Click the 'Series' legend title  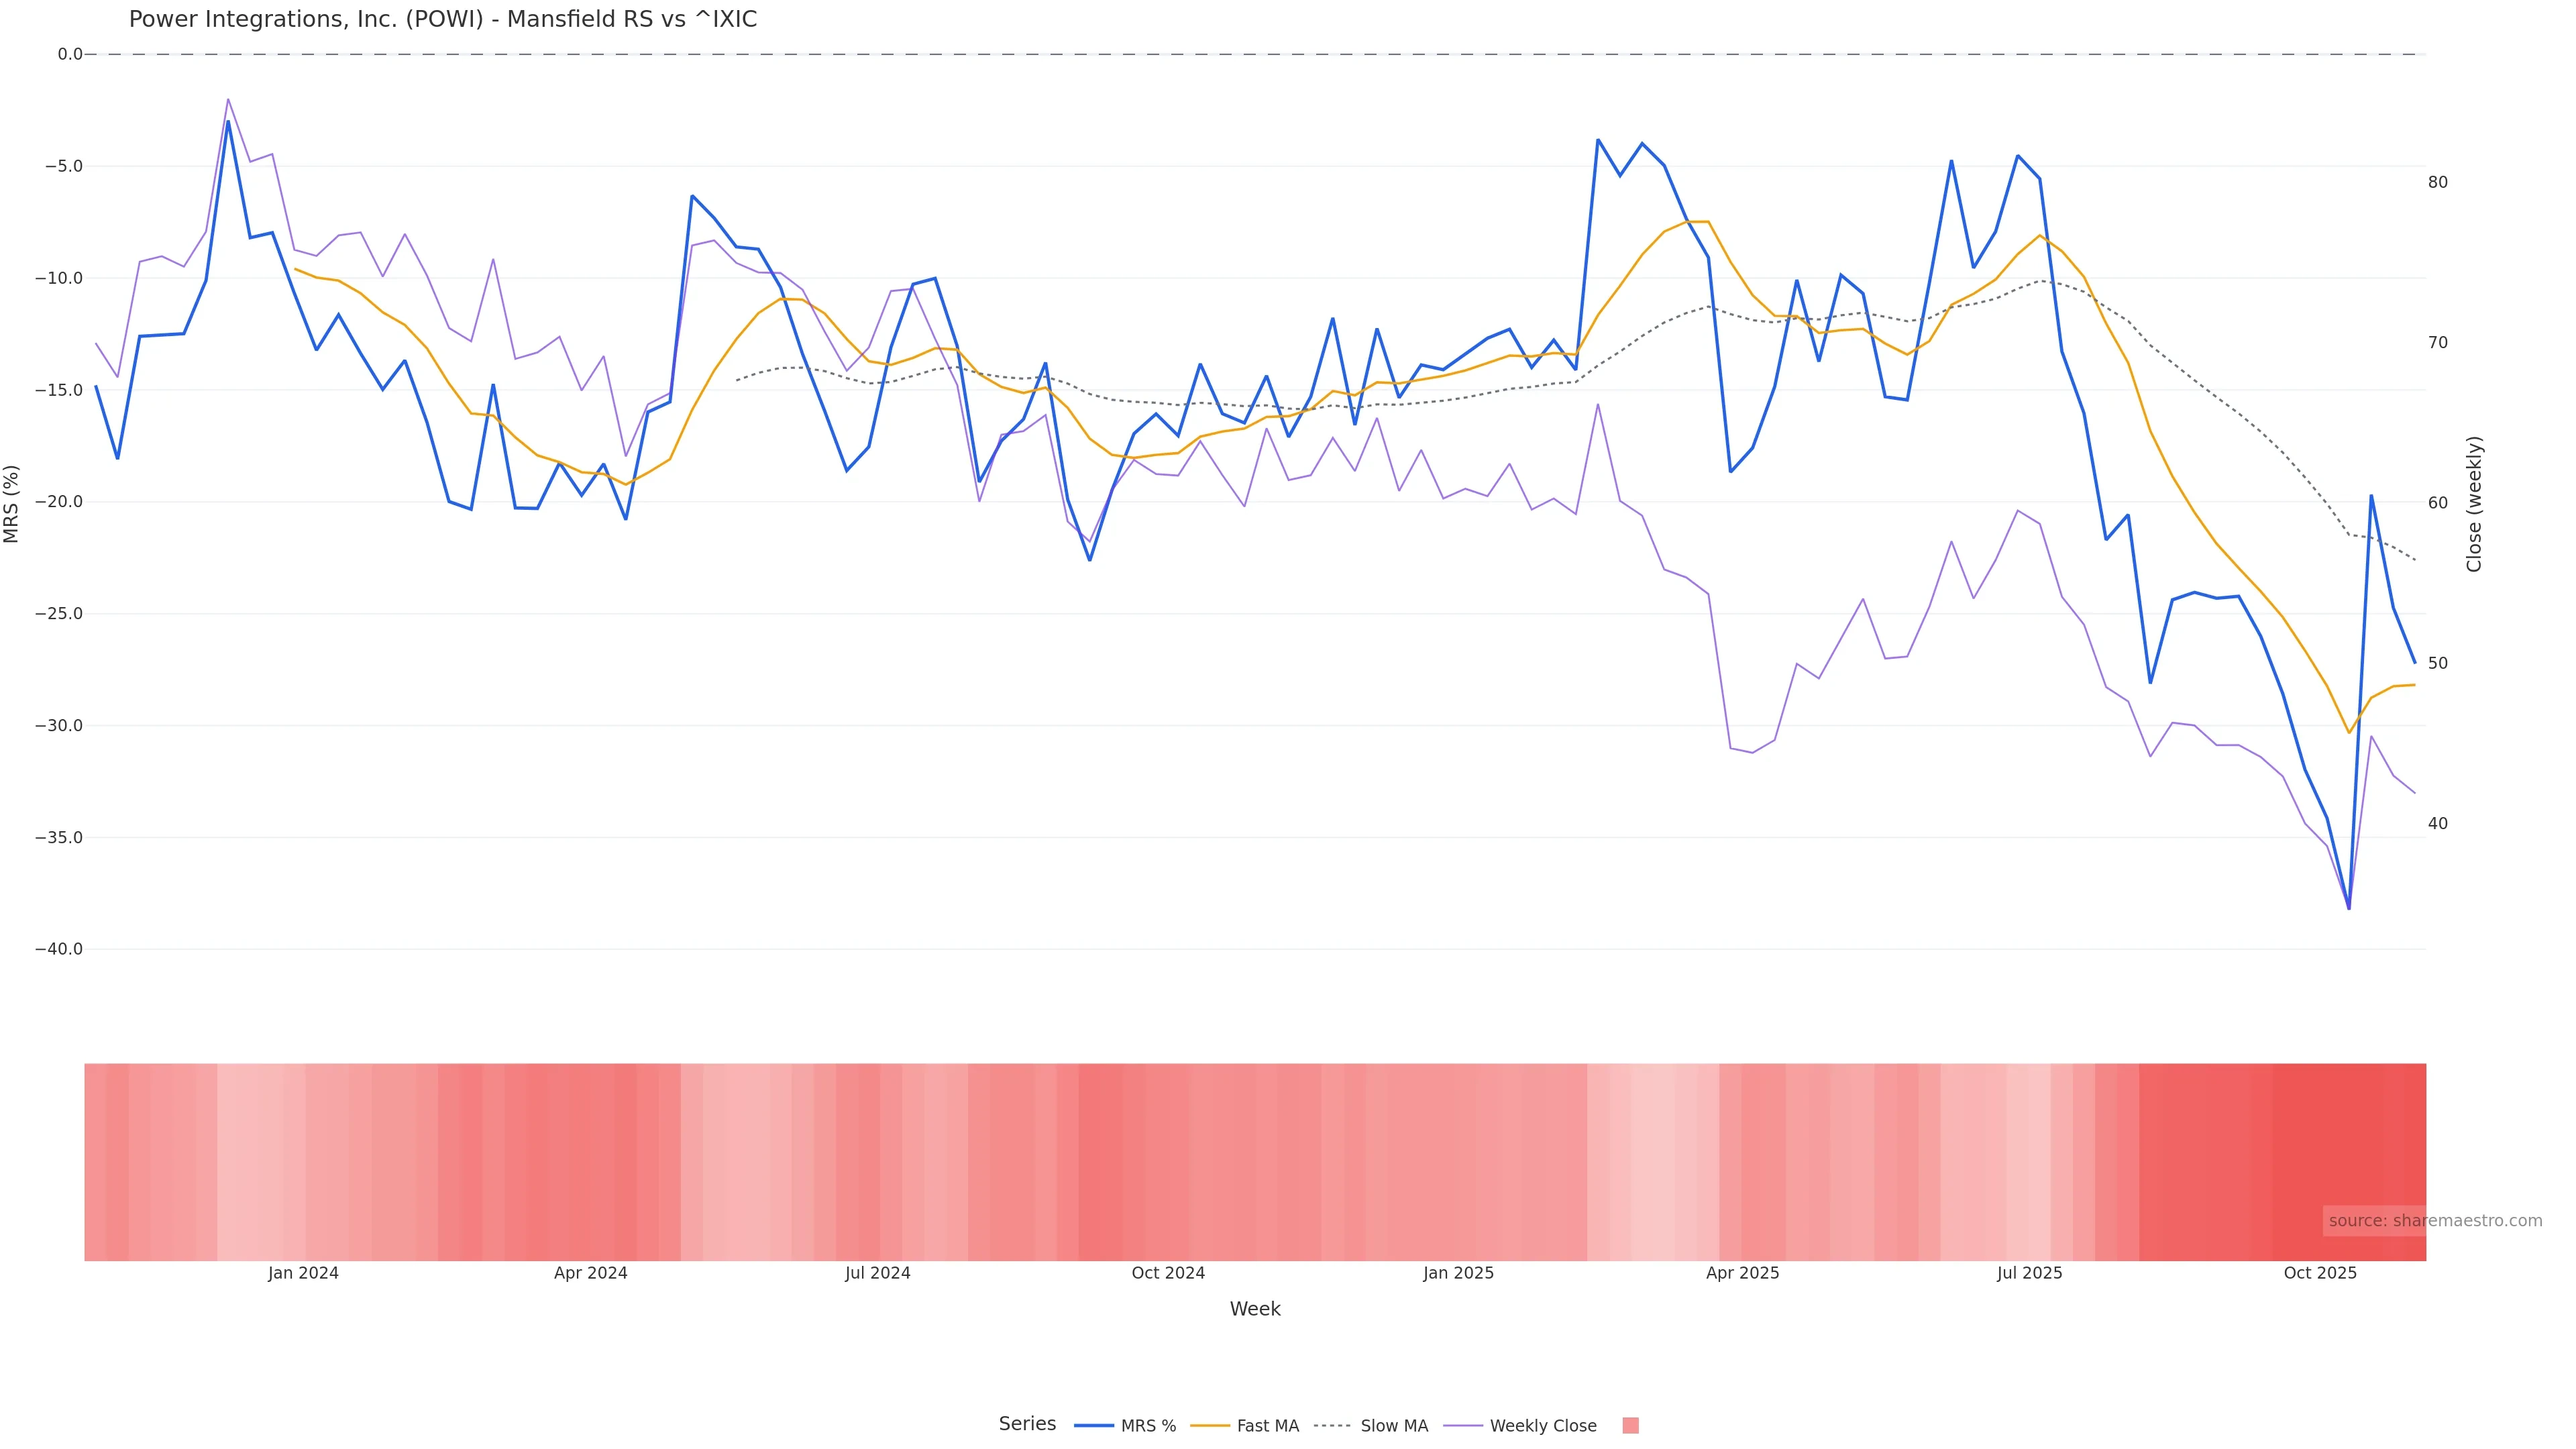1027,1423
